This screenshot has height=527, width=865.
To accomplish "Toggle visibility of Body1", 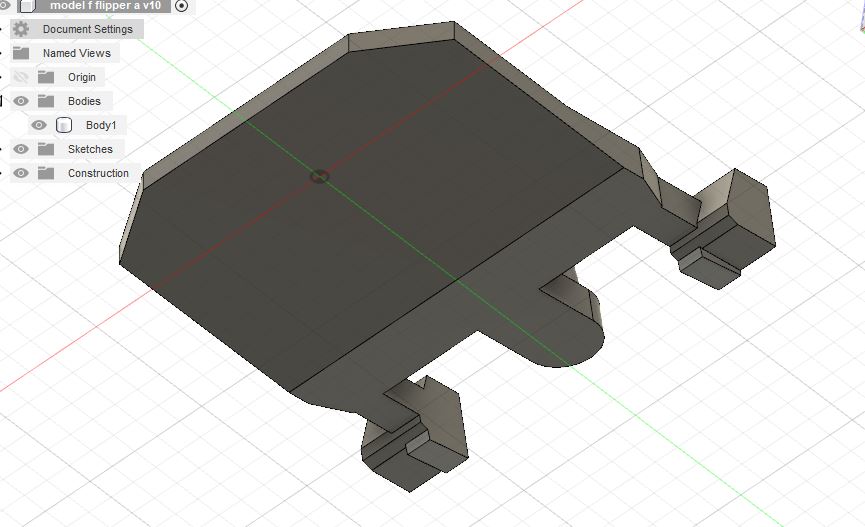I will (39, 125).
